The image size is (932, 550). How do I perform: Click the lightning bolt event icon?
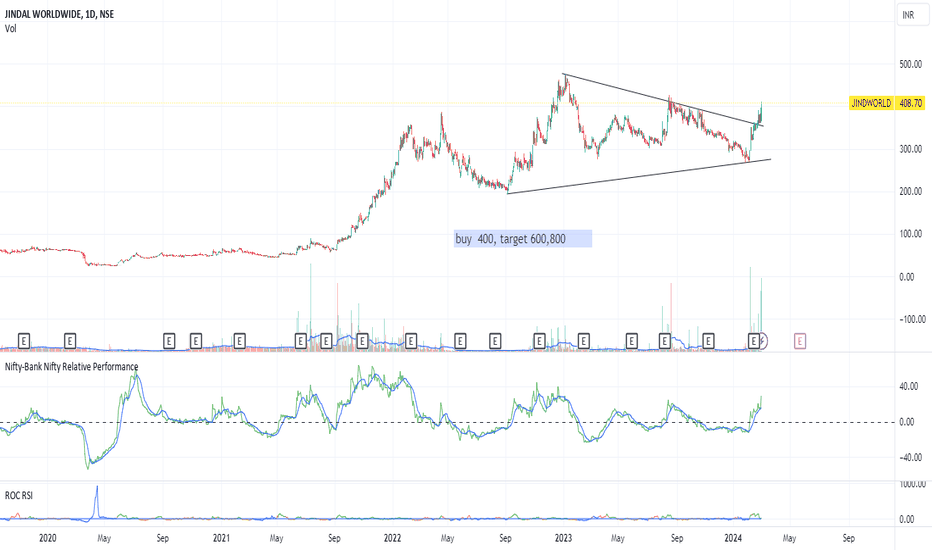click(763, 341)
